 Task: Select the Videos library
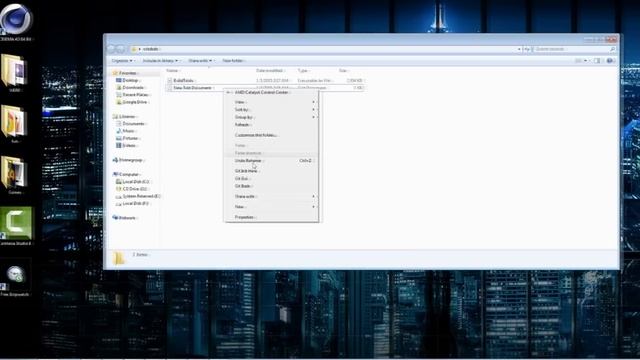pyautogui.click(x=127, y=145)
